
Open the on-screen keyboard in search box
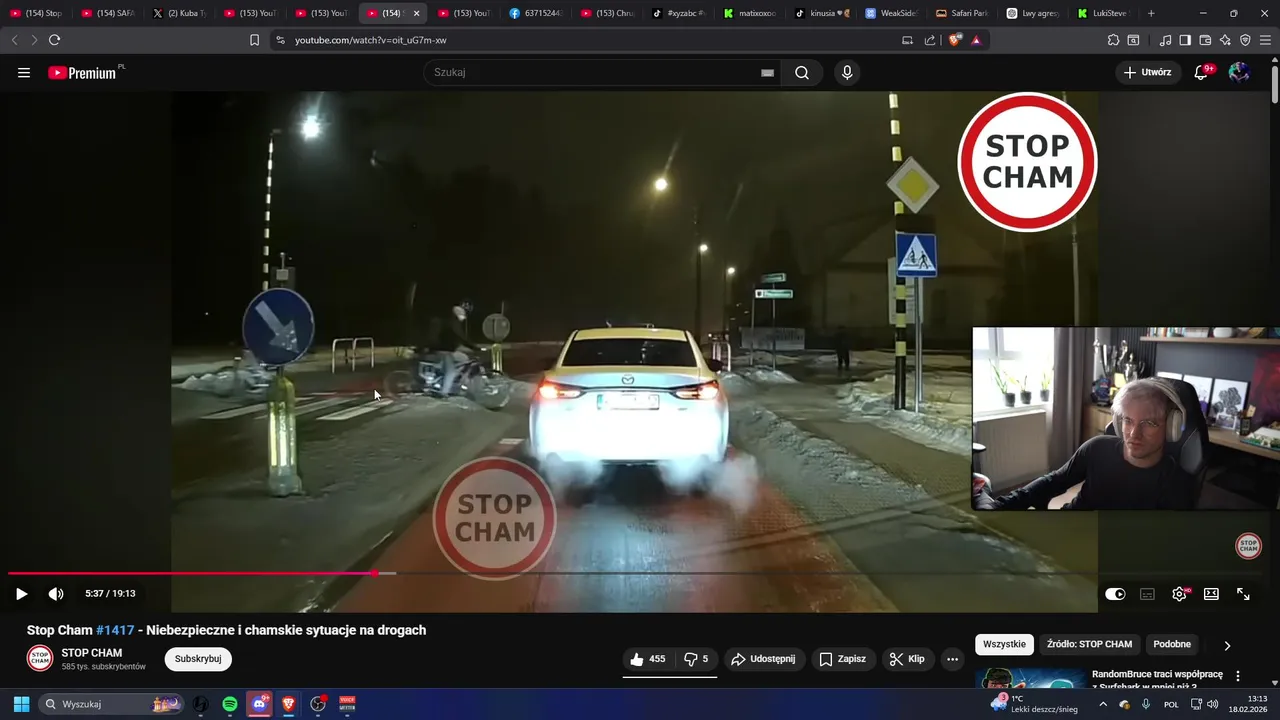click(x=767, y=73)
